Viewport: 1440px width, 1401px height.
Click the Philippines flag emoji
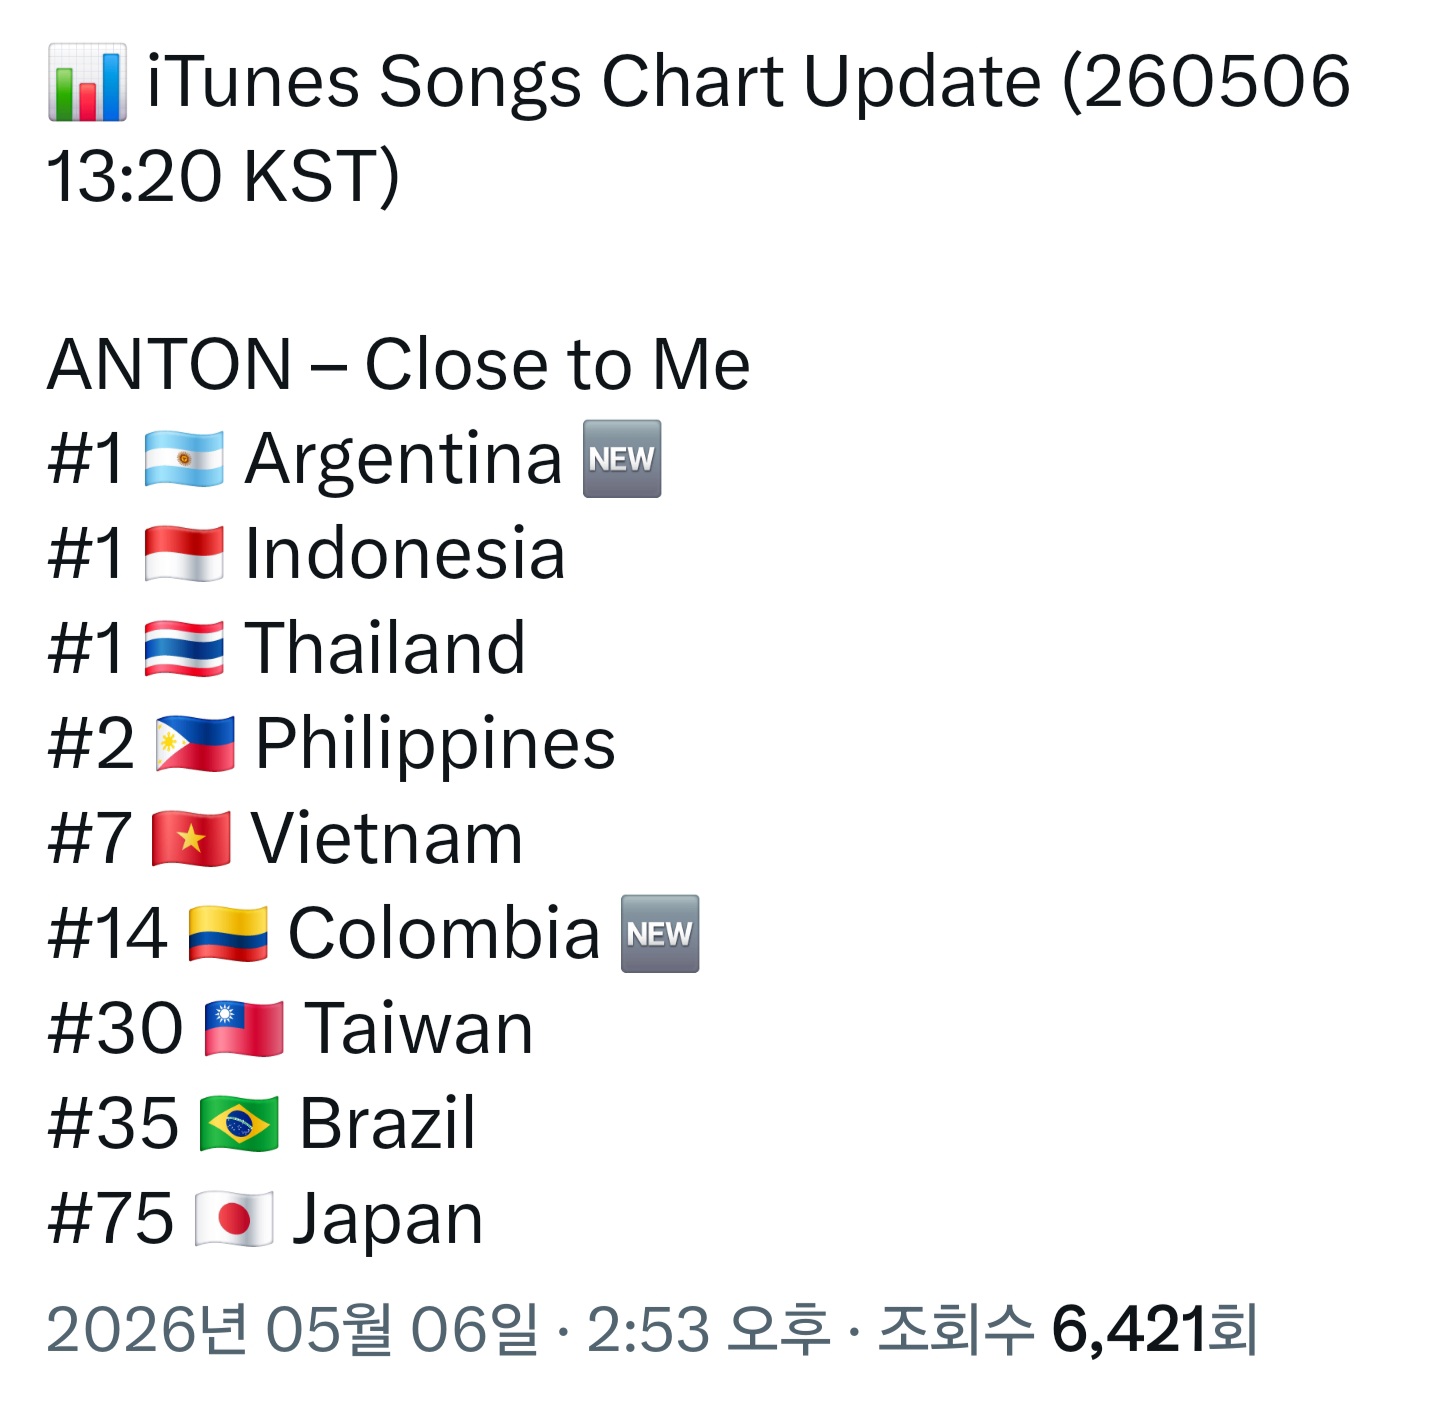(x=195, y=744)
